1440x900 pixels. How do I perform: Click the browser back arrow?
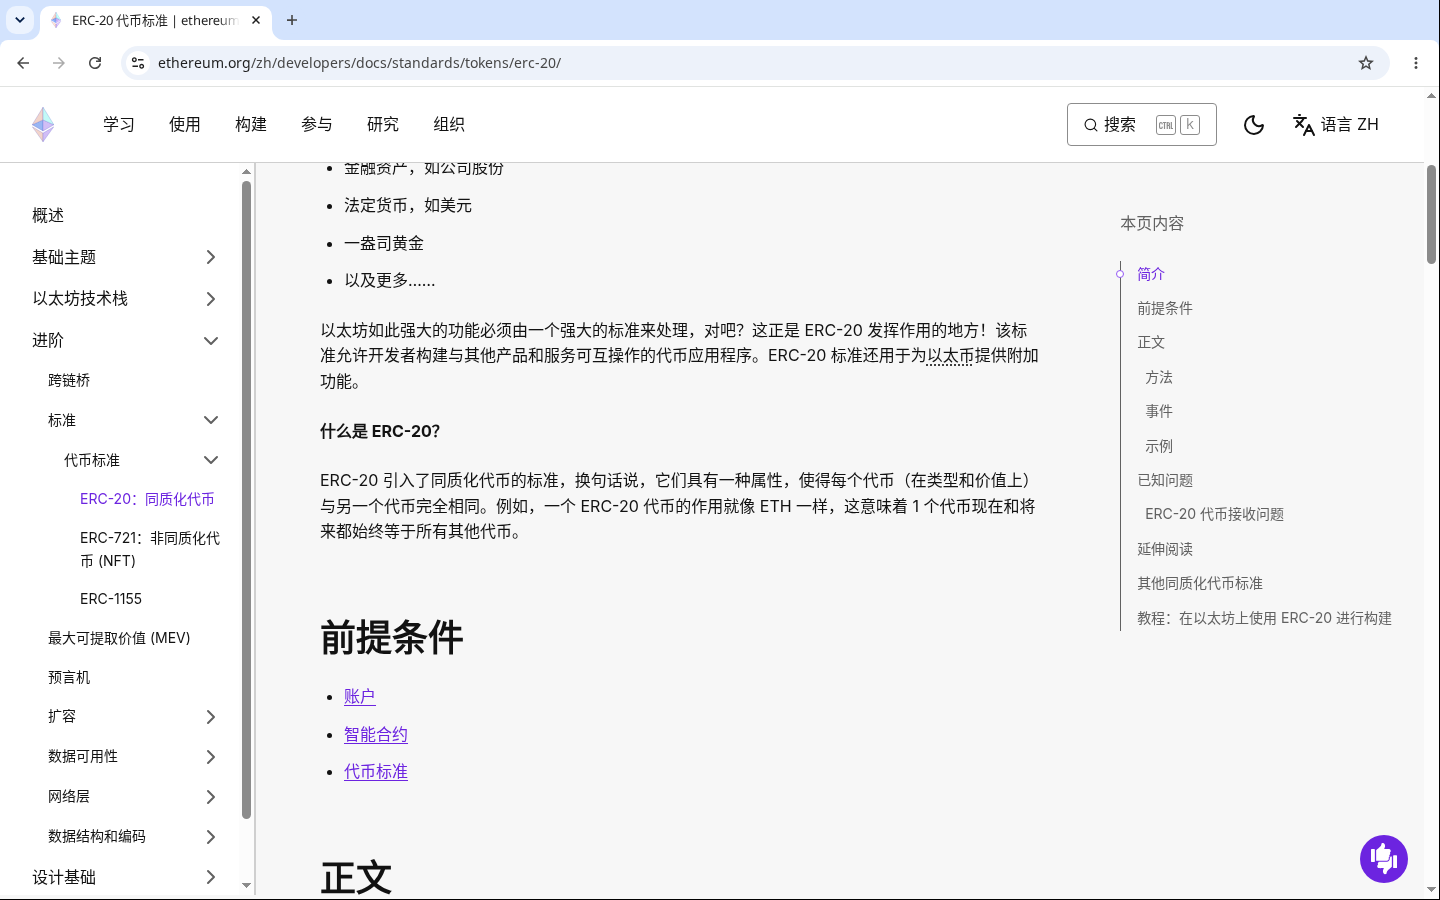23,63
